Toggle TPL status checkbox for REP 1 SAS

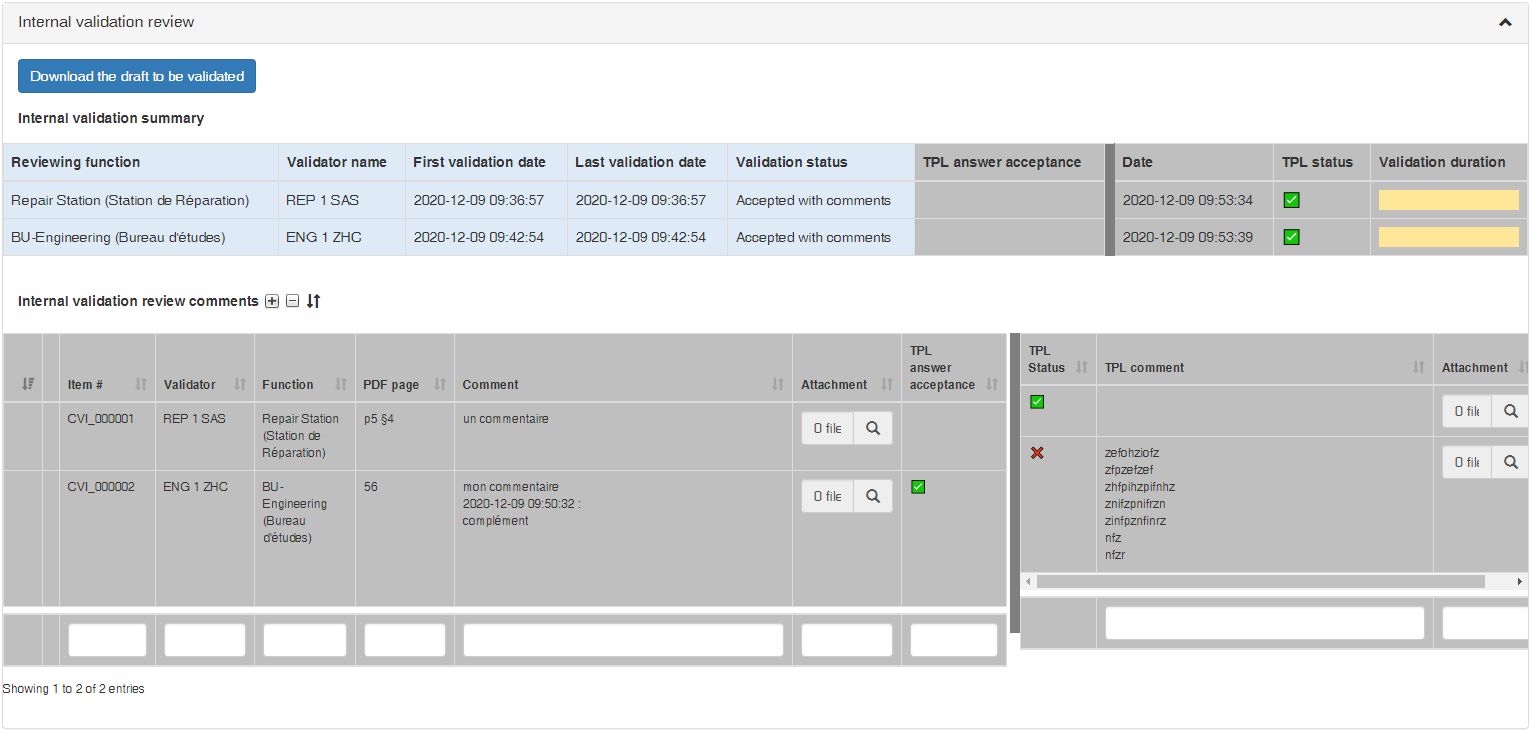click(1291, 200)
